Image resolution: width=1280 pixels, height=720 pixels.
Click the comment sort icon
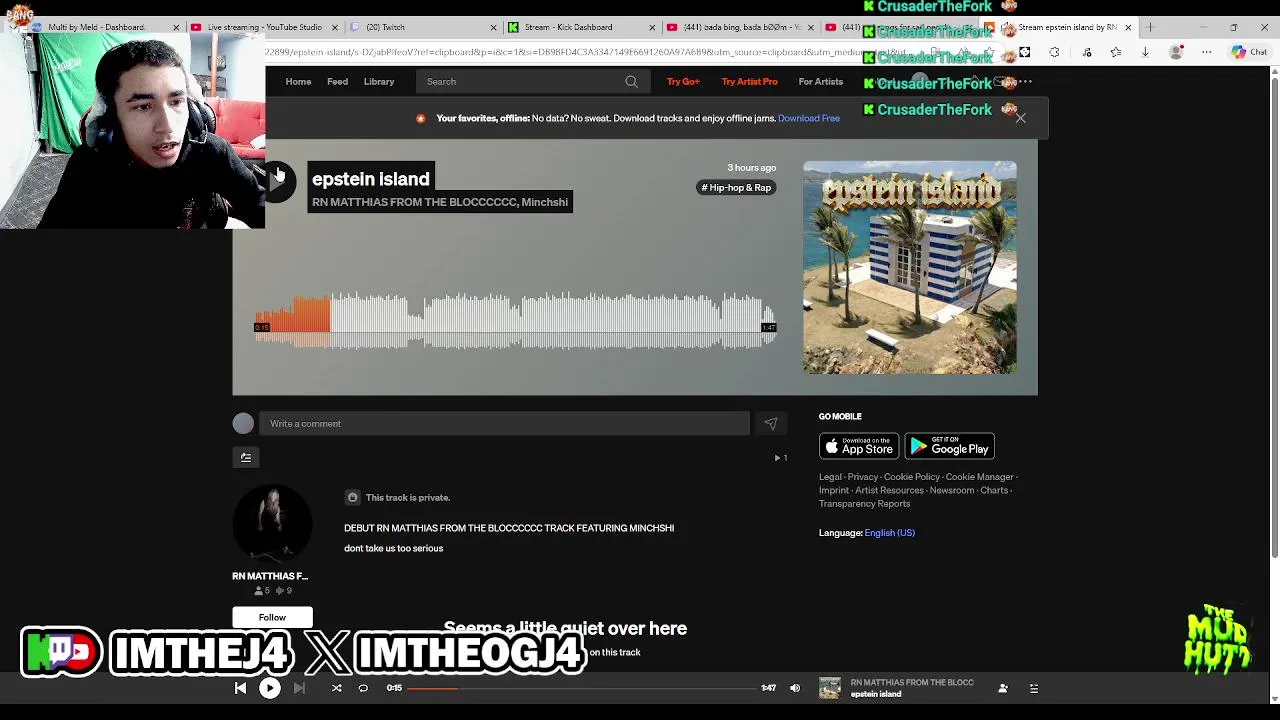coord(246,457)
